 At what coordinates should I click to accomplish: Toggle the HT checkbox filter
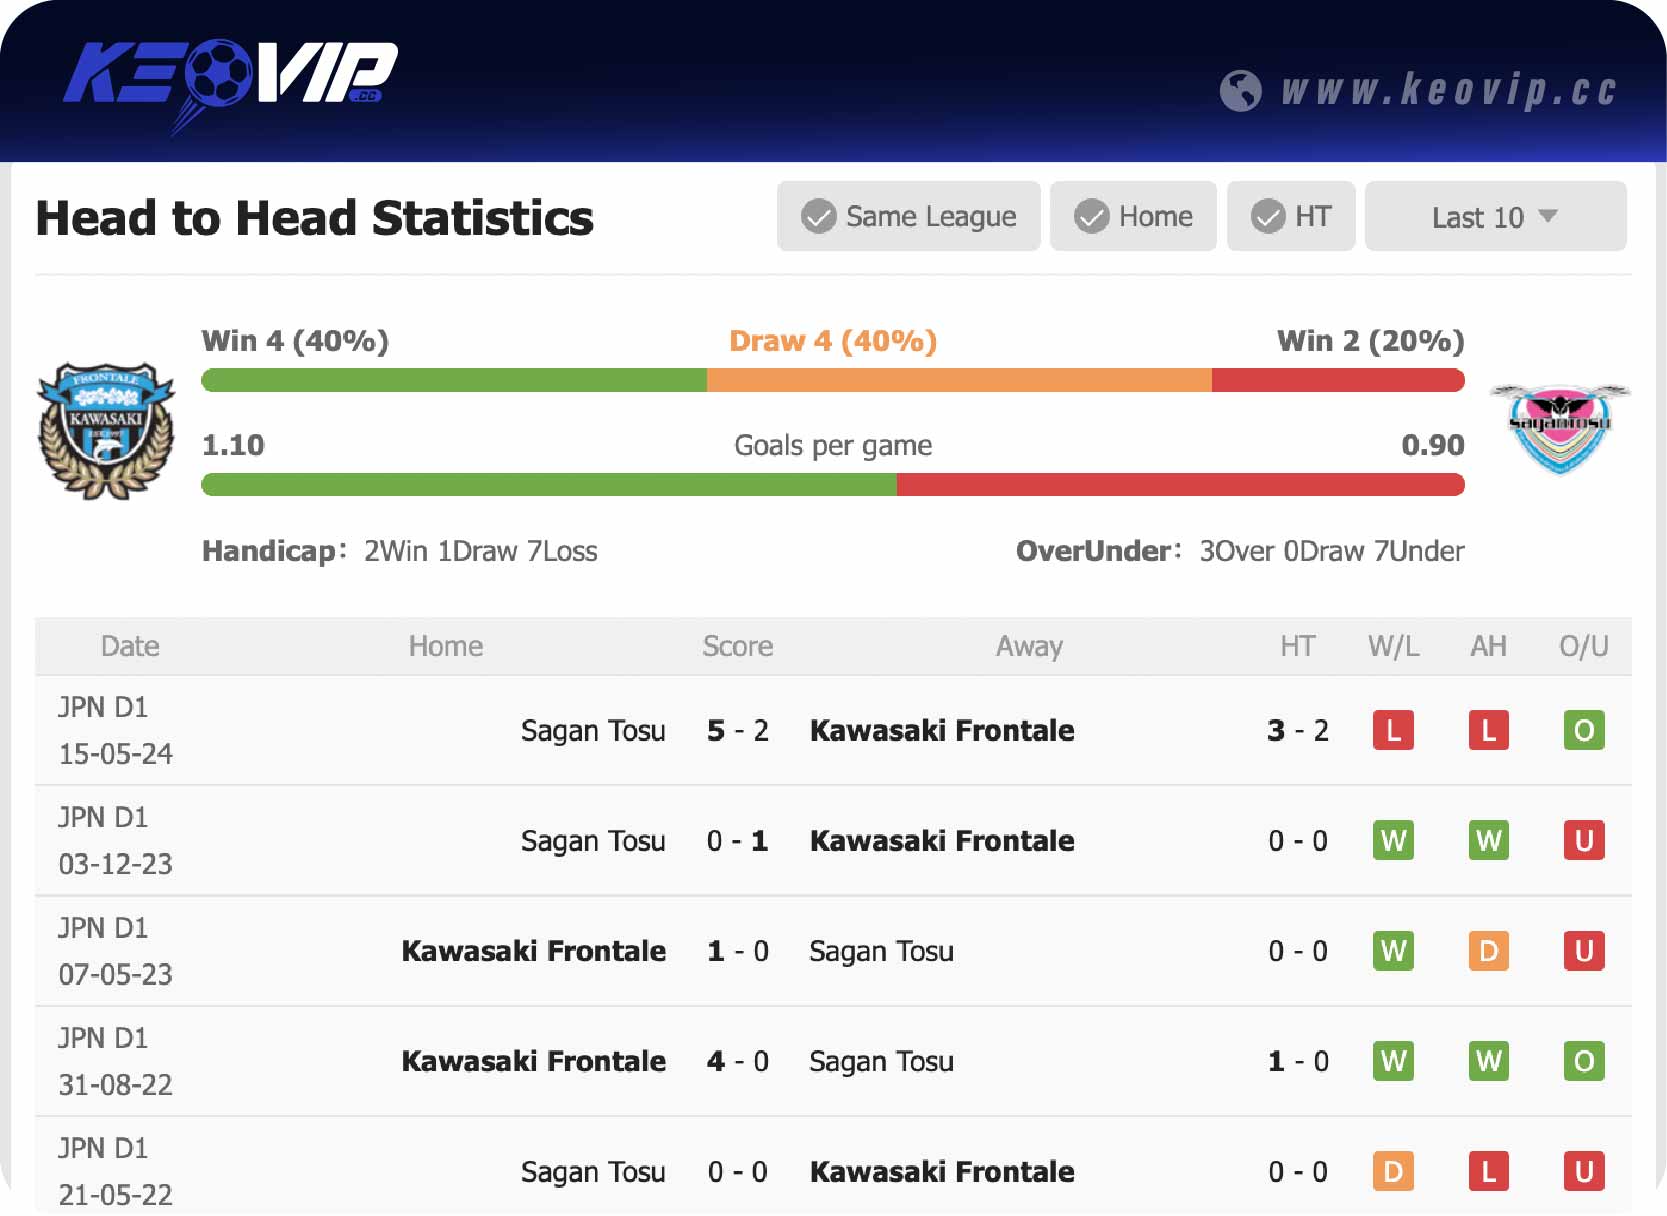[1290, 216]
